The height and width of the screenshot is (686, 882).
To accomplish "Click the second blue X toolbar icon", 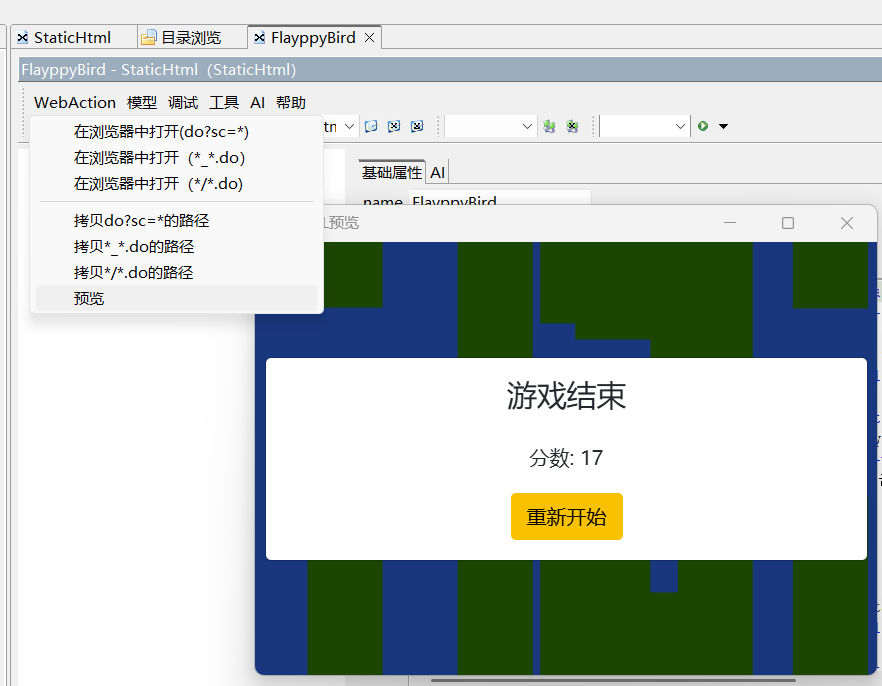I will 394,126.
